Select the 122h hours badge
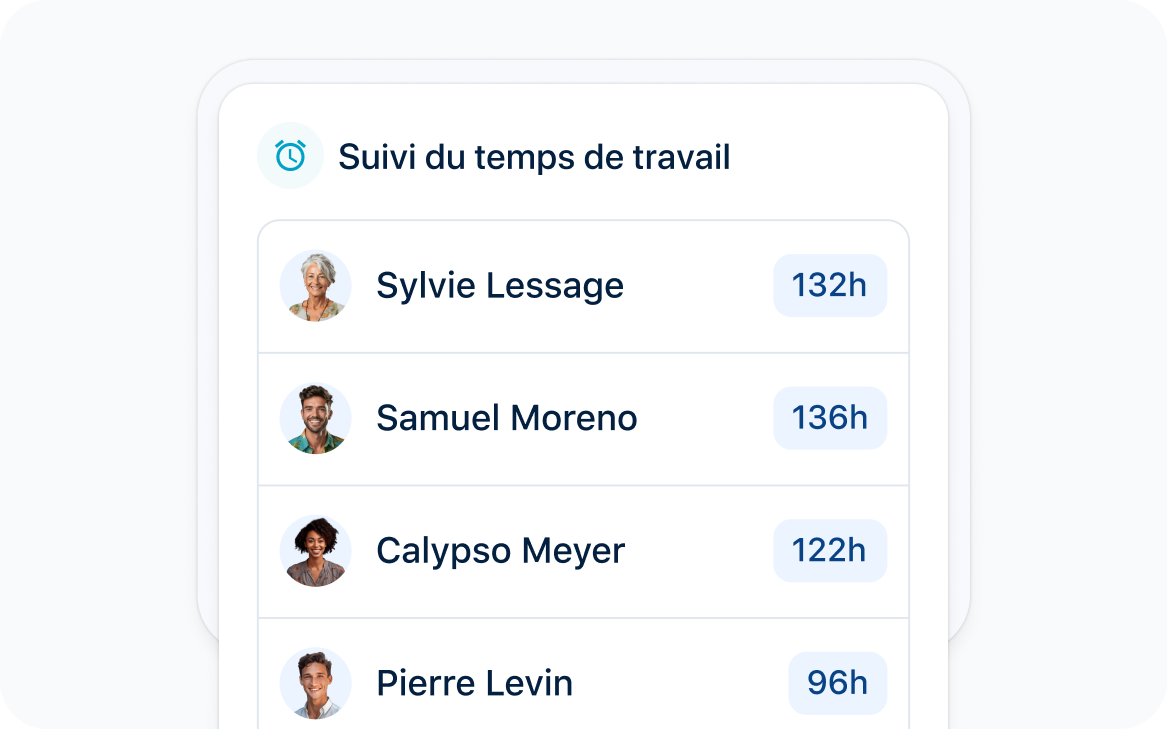 click(830, 551)
